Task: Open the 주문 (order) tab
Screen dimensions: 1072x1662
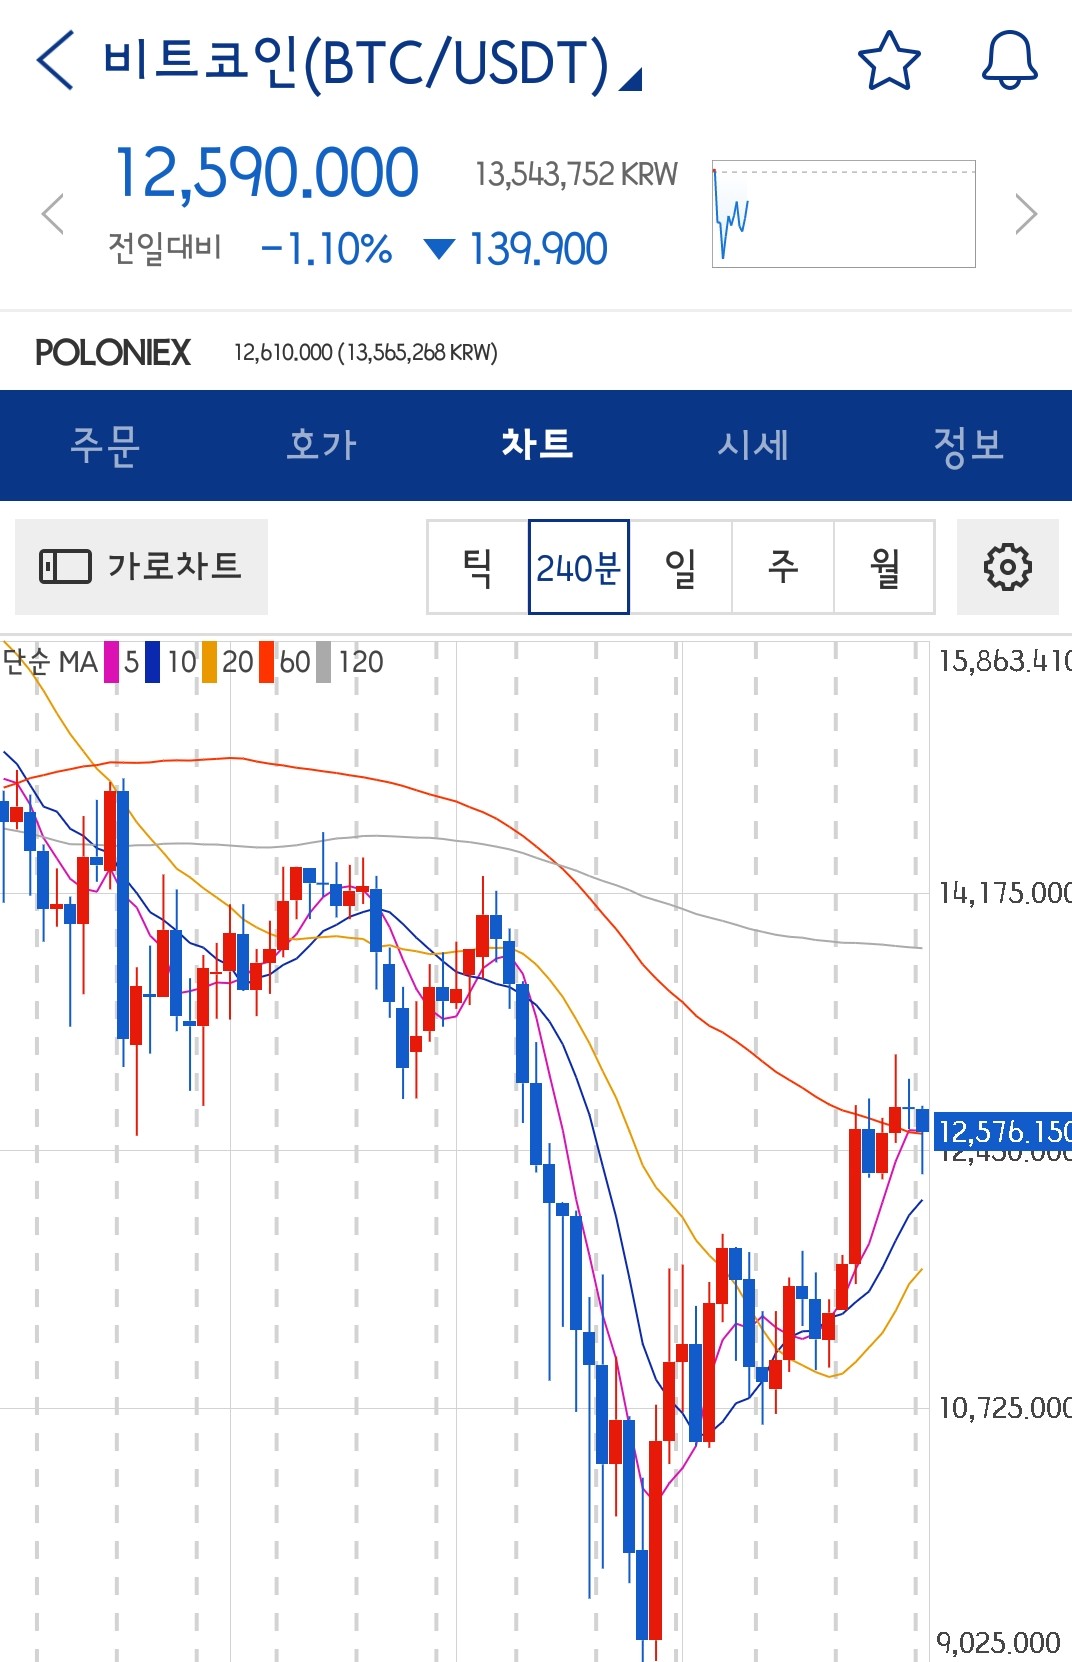Action: click(105, 445)
